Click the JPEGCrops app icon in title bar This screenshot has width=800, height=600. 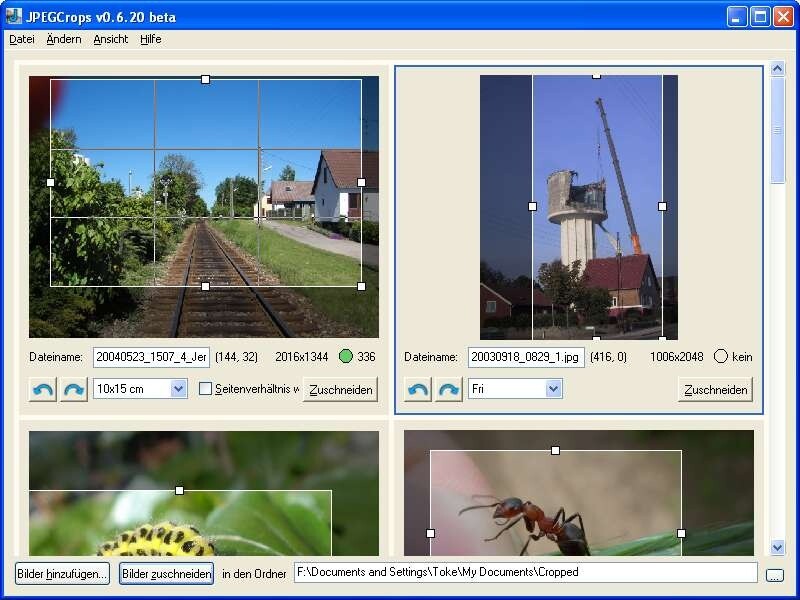[x=14, y=16]
